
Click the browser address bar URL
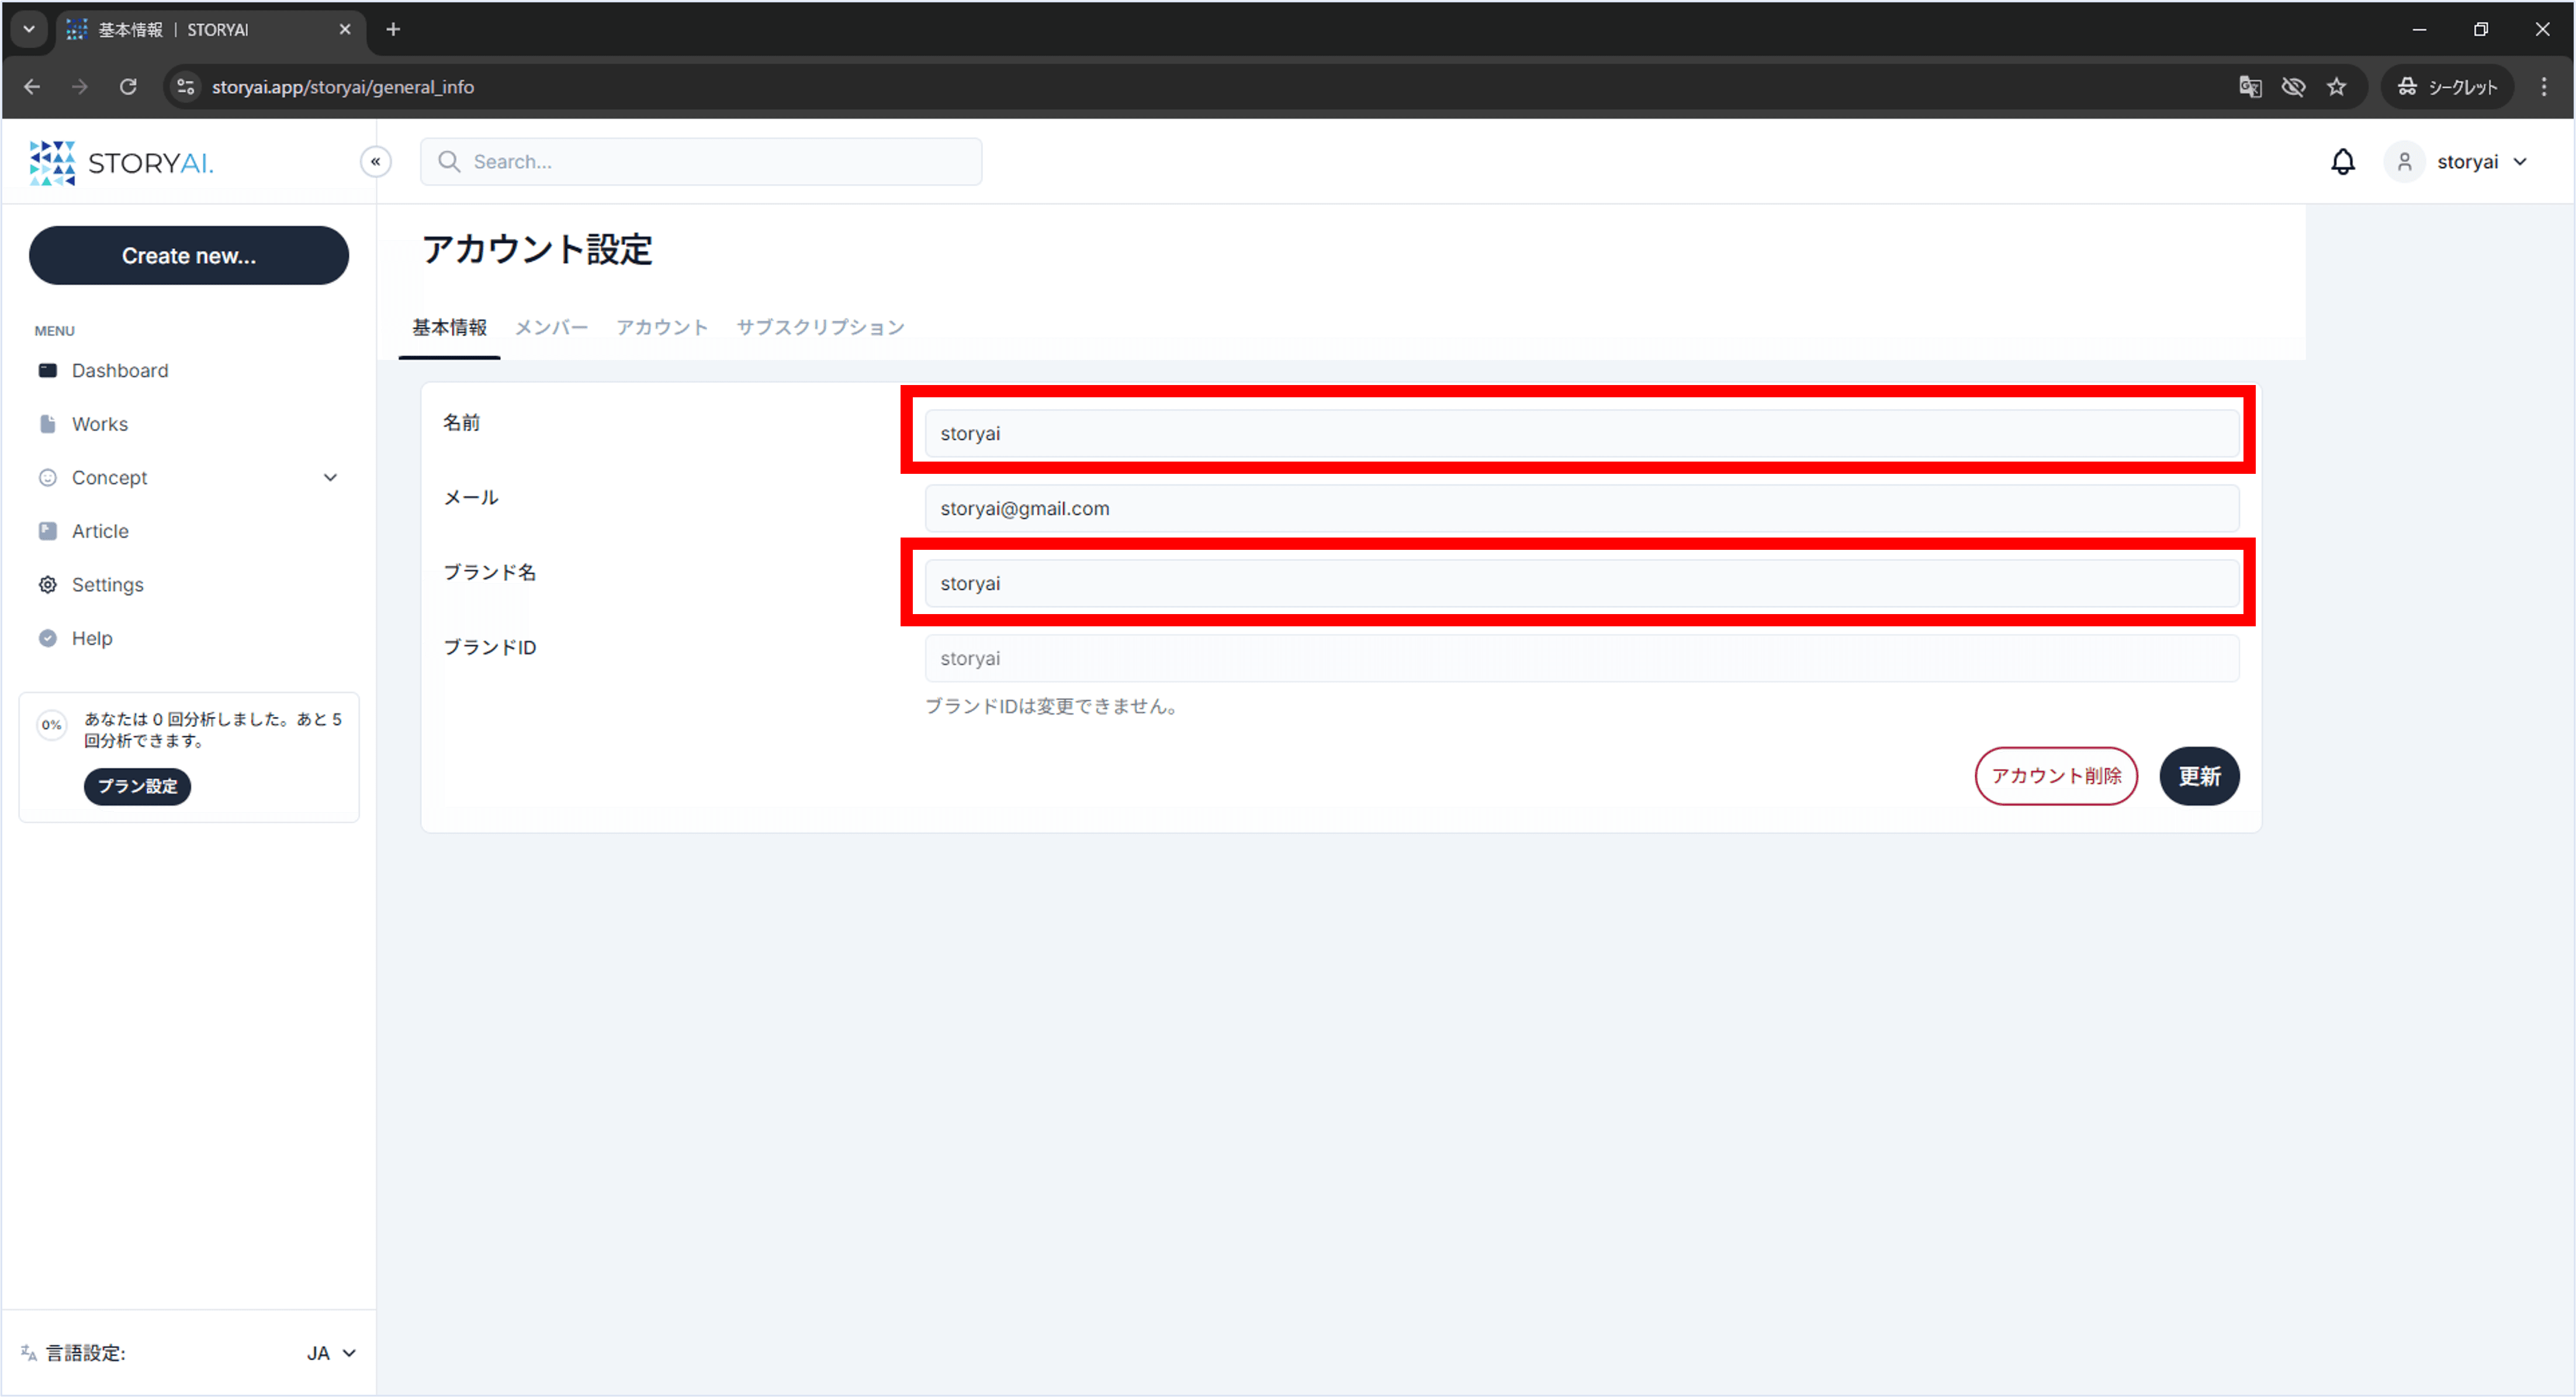pos(343,87)
